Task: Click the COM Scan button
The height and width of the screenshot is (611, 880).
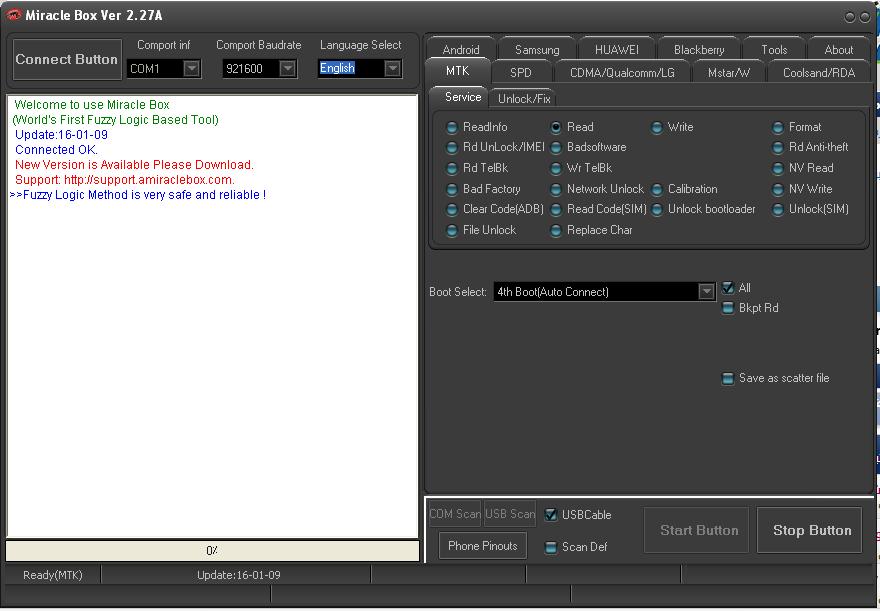Action: (455, 514)
